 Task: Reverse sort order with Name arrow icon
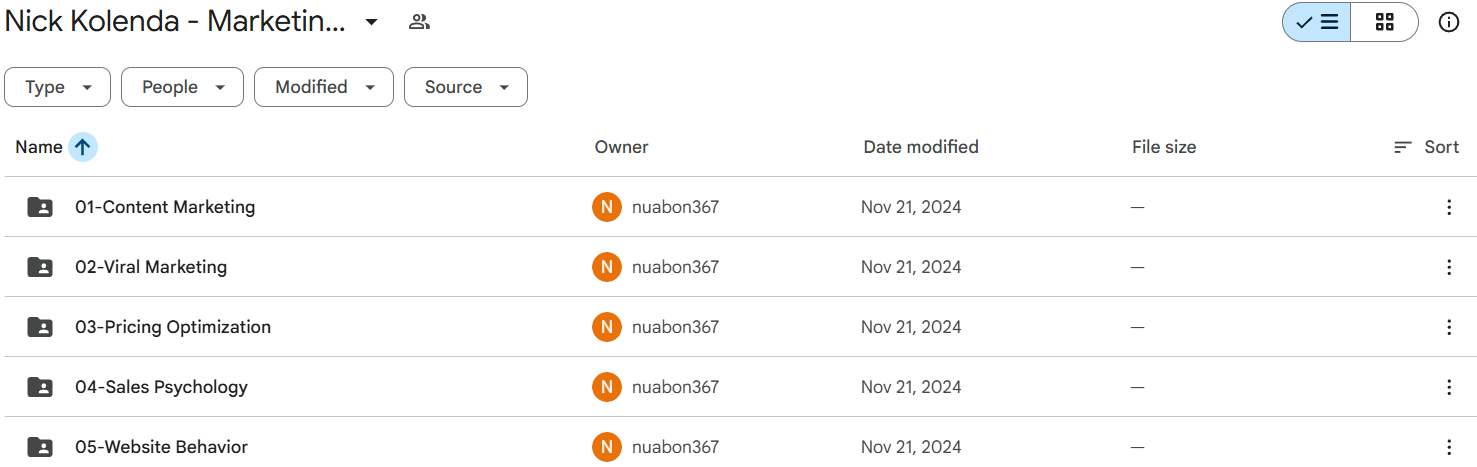click(x=83, y=147)
